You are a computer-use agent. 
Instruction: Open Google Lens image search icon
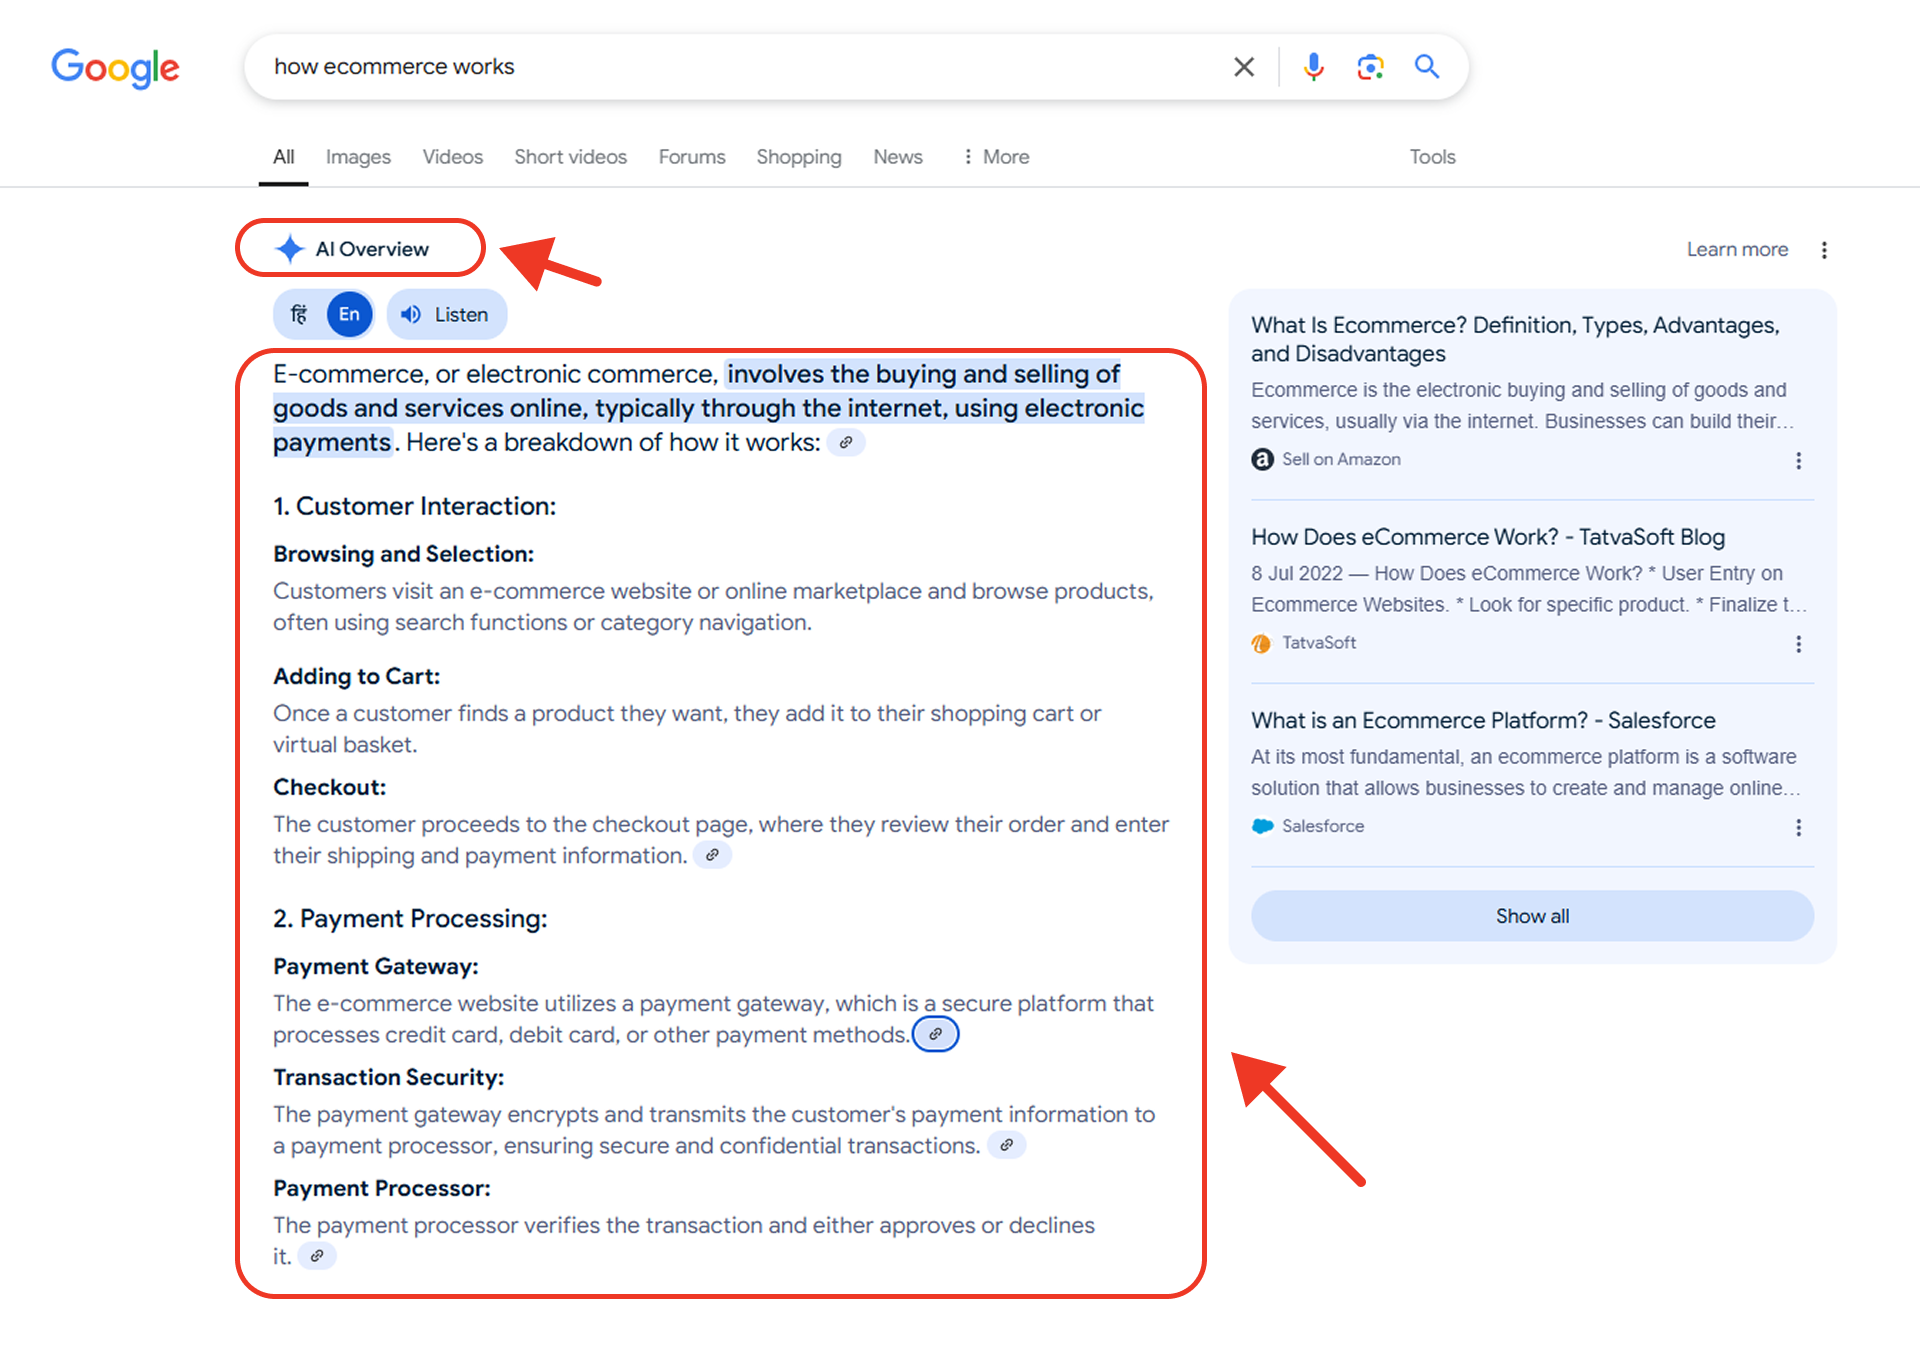1370,67
